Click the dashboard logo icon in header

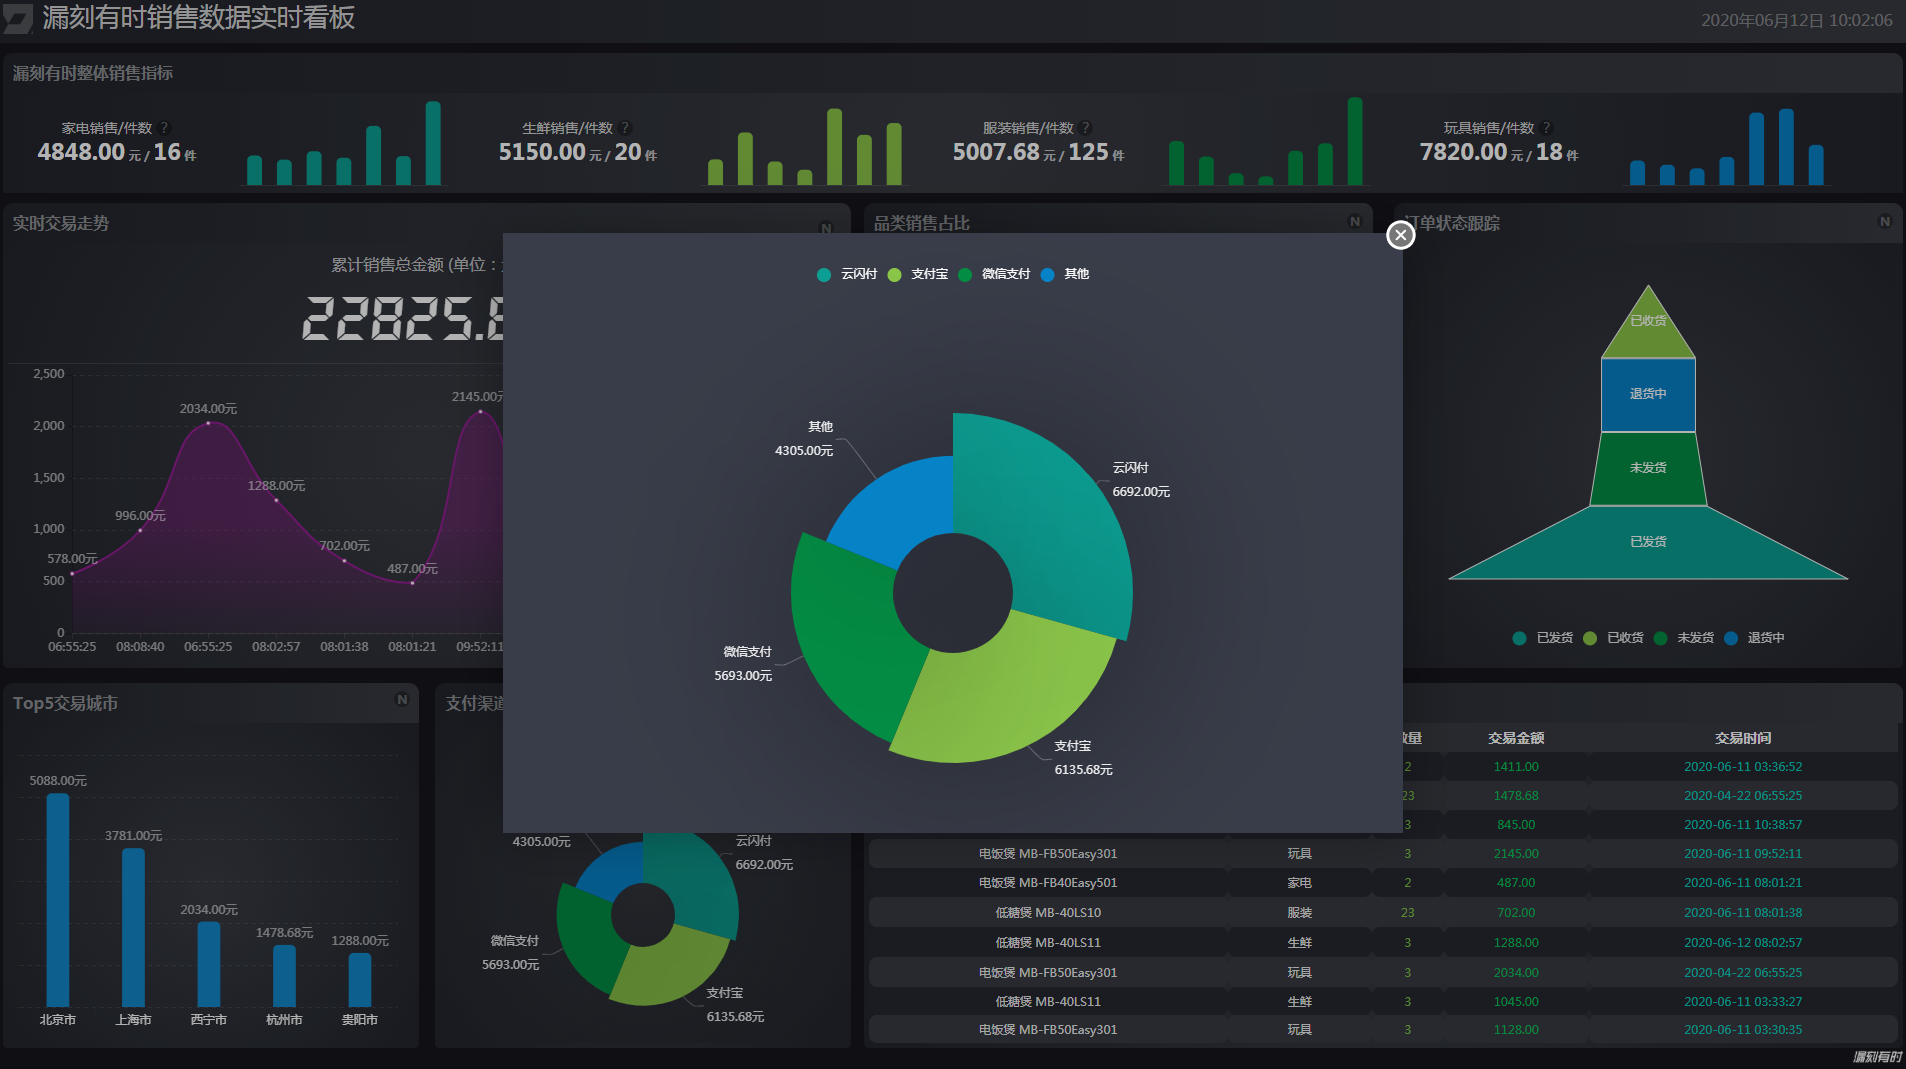pyautogui.click(x=18, y=18)
